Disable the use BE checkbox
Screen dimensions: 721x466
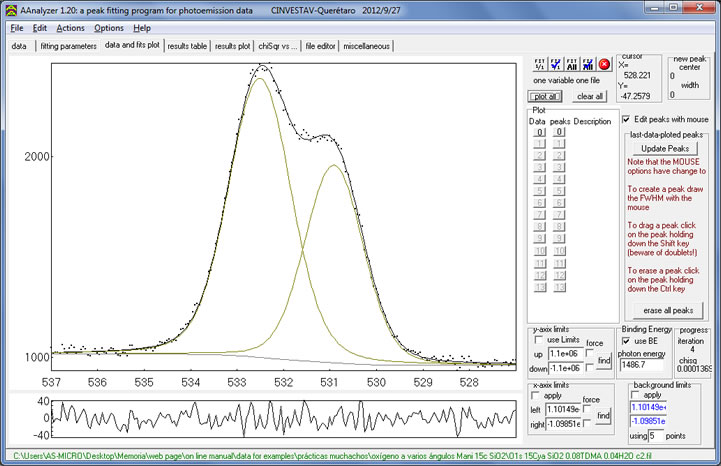(x=628, y=342)
